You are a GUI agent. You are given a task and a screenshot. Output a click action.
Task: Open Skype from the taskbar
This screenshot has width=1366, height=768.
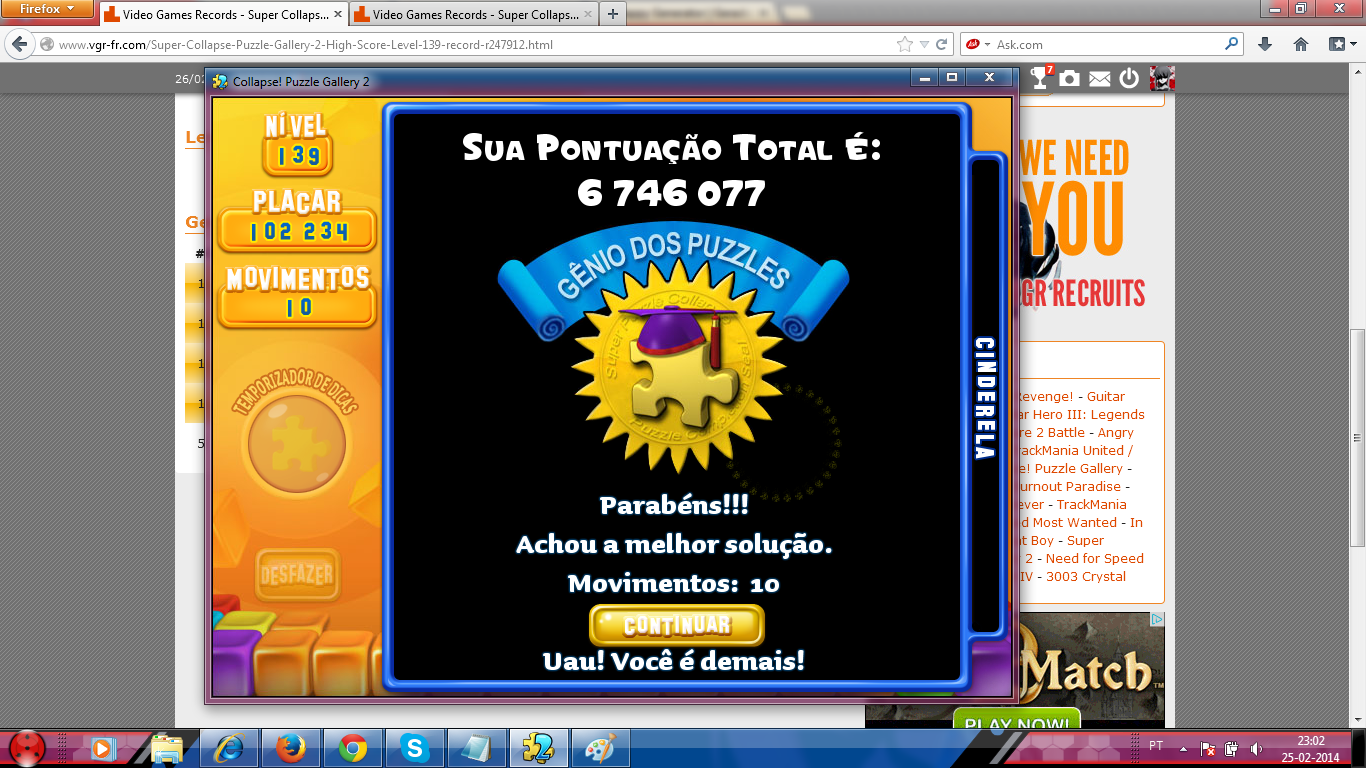(x=414, y=748)
